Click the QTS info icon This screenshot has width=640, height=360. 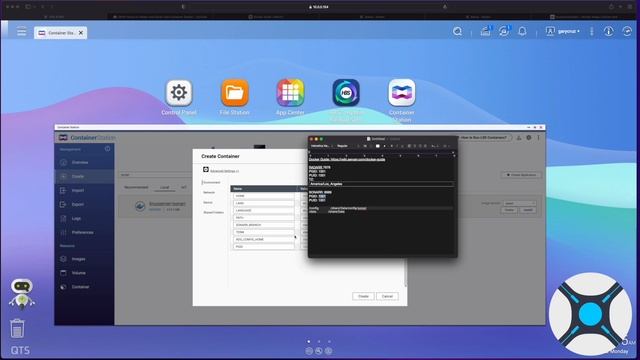609,31
